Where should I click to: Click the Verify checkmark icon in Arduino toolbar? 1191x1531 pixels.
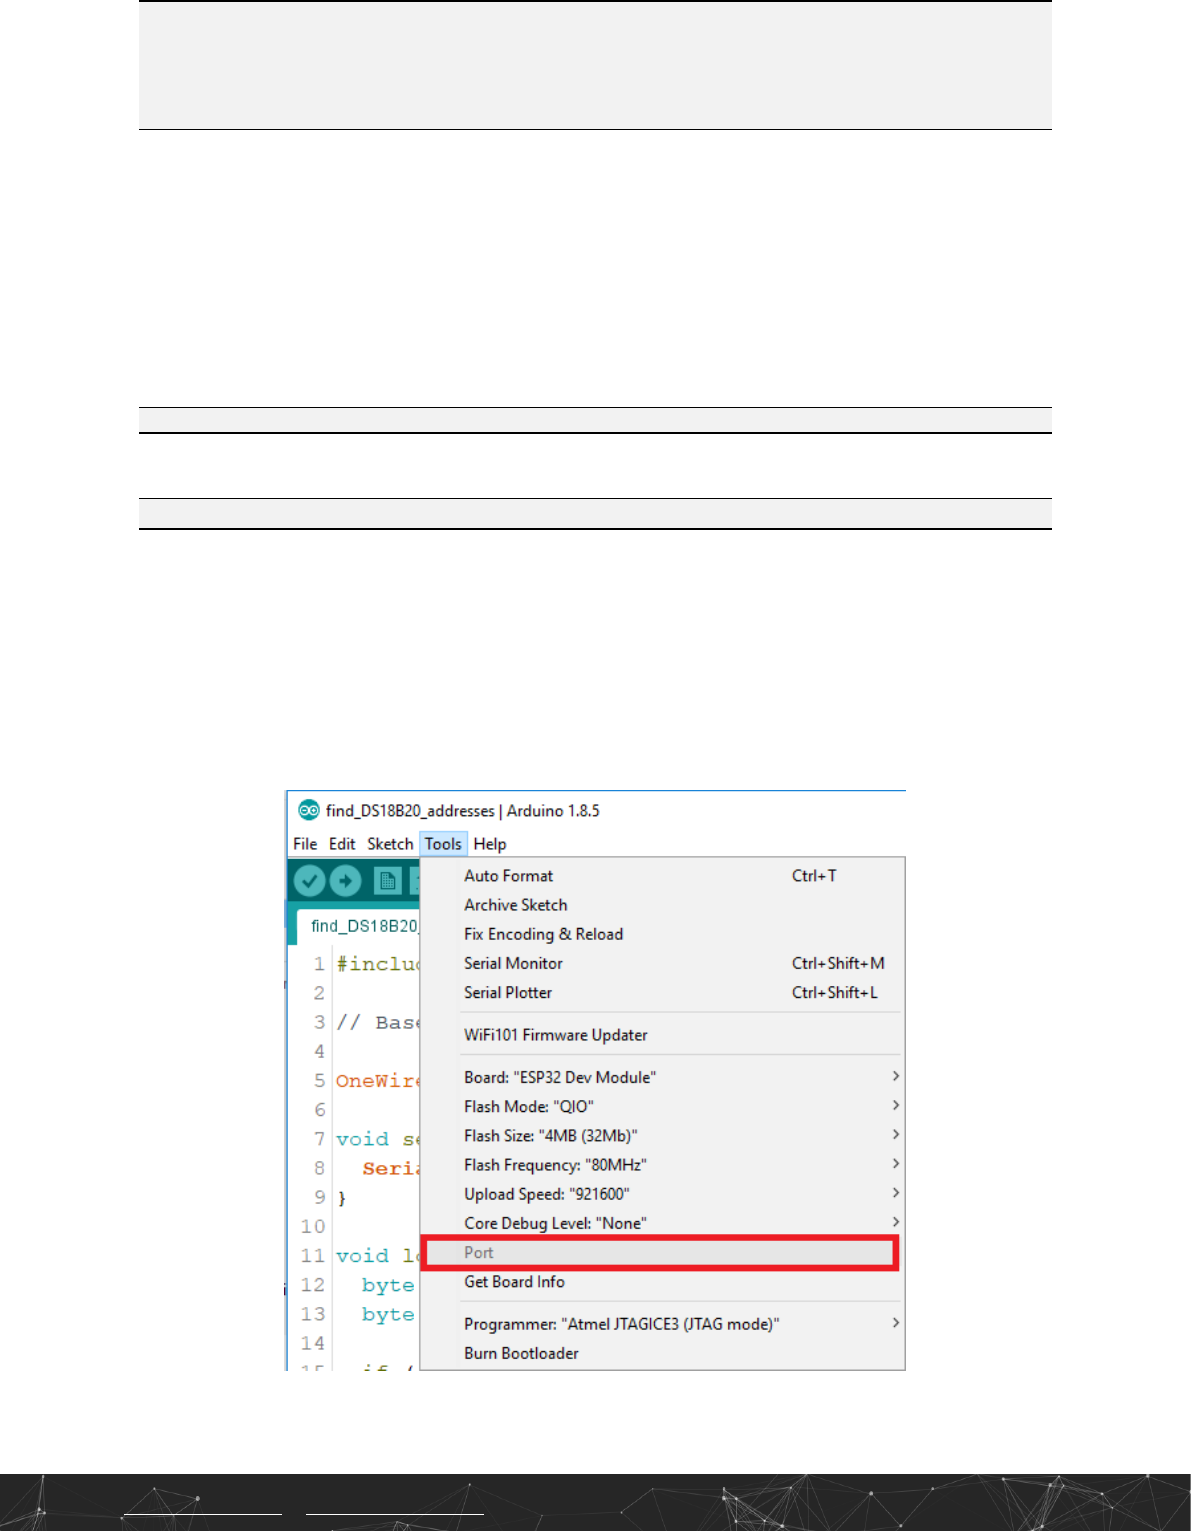[x=310, y=881]
